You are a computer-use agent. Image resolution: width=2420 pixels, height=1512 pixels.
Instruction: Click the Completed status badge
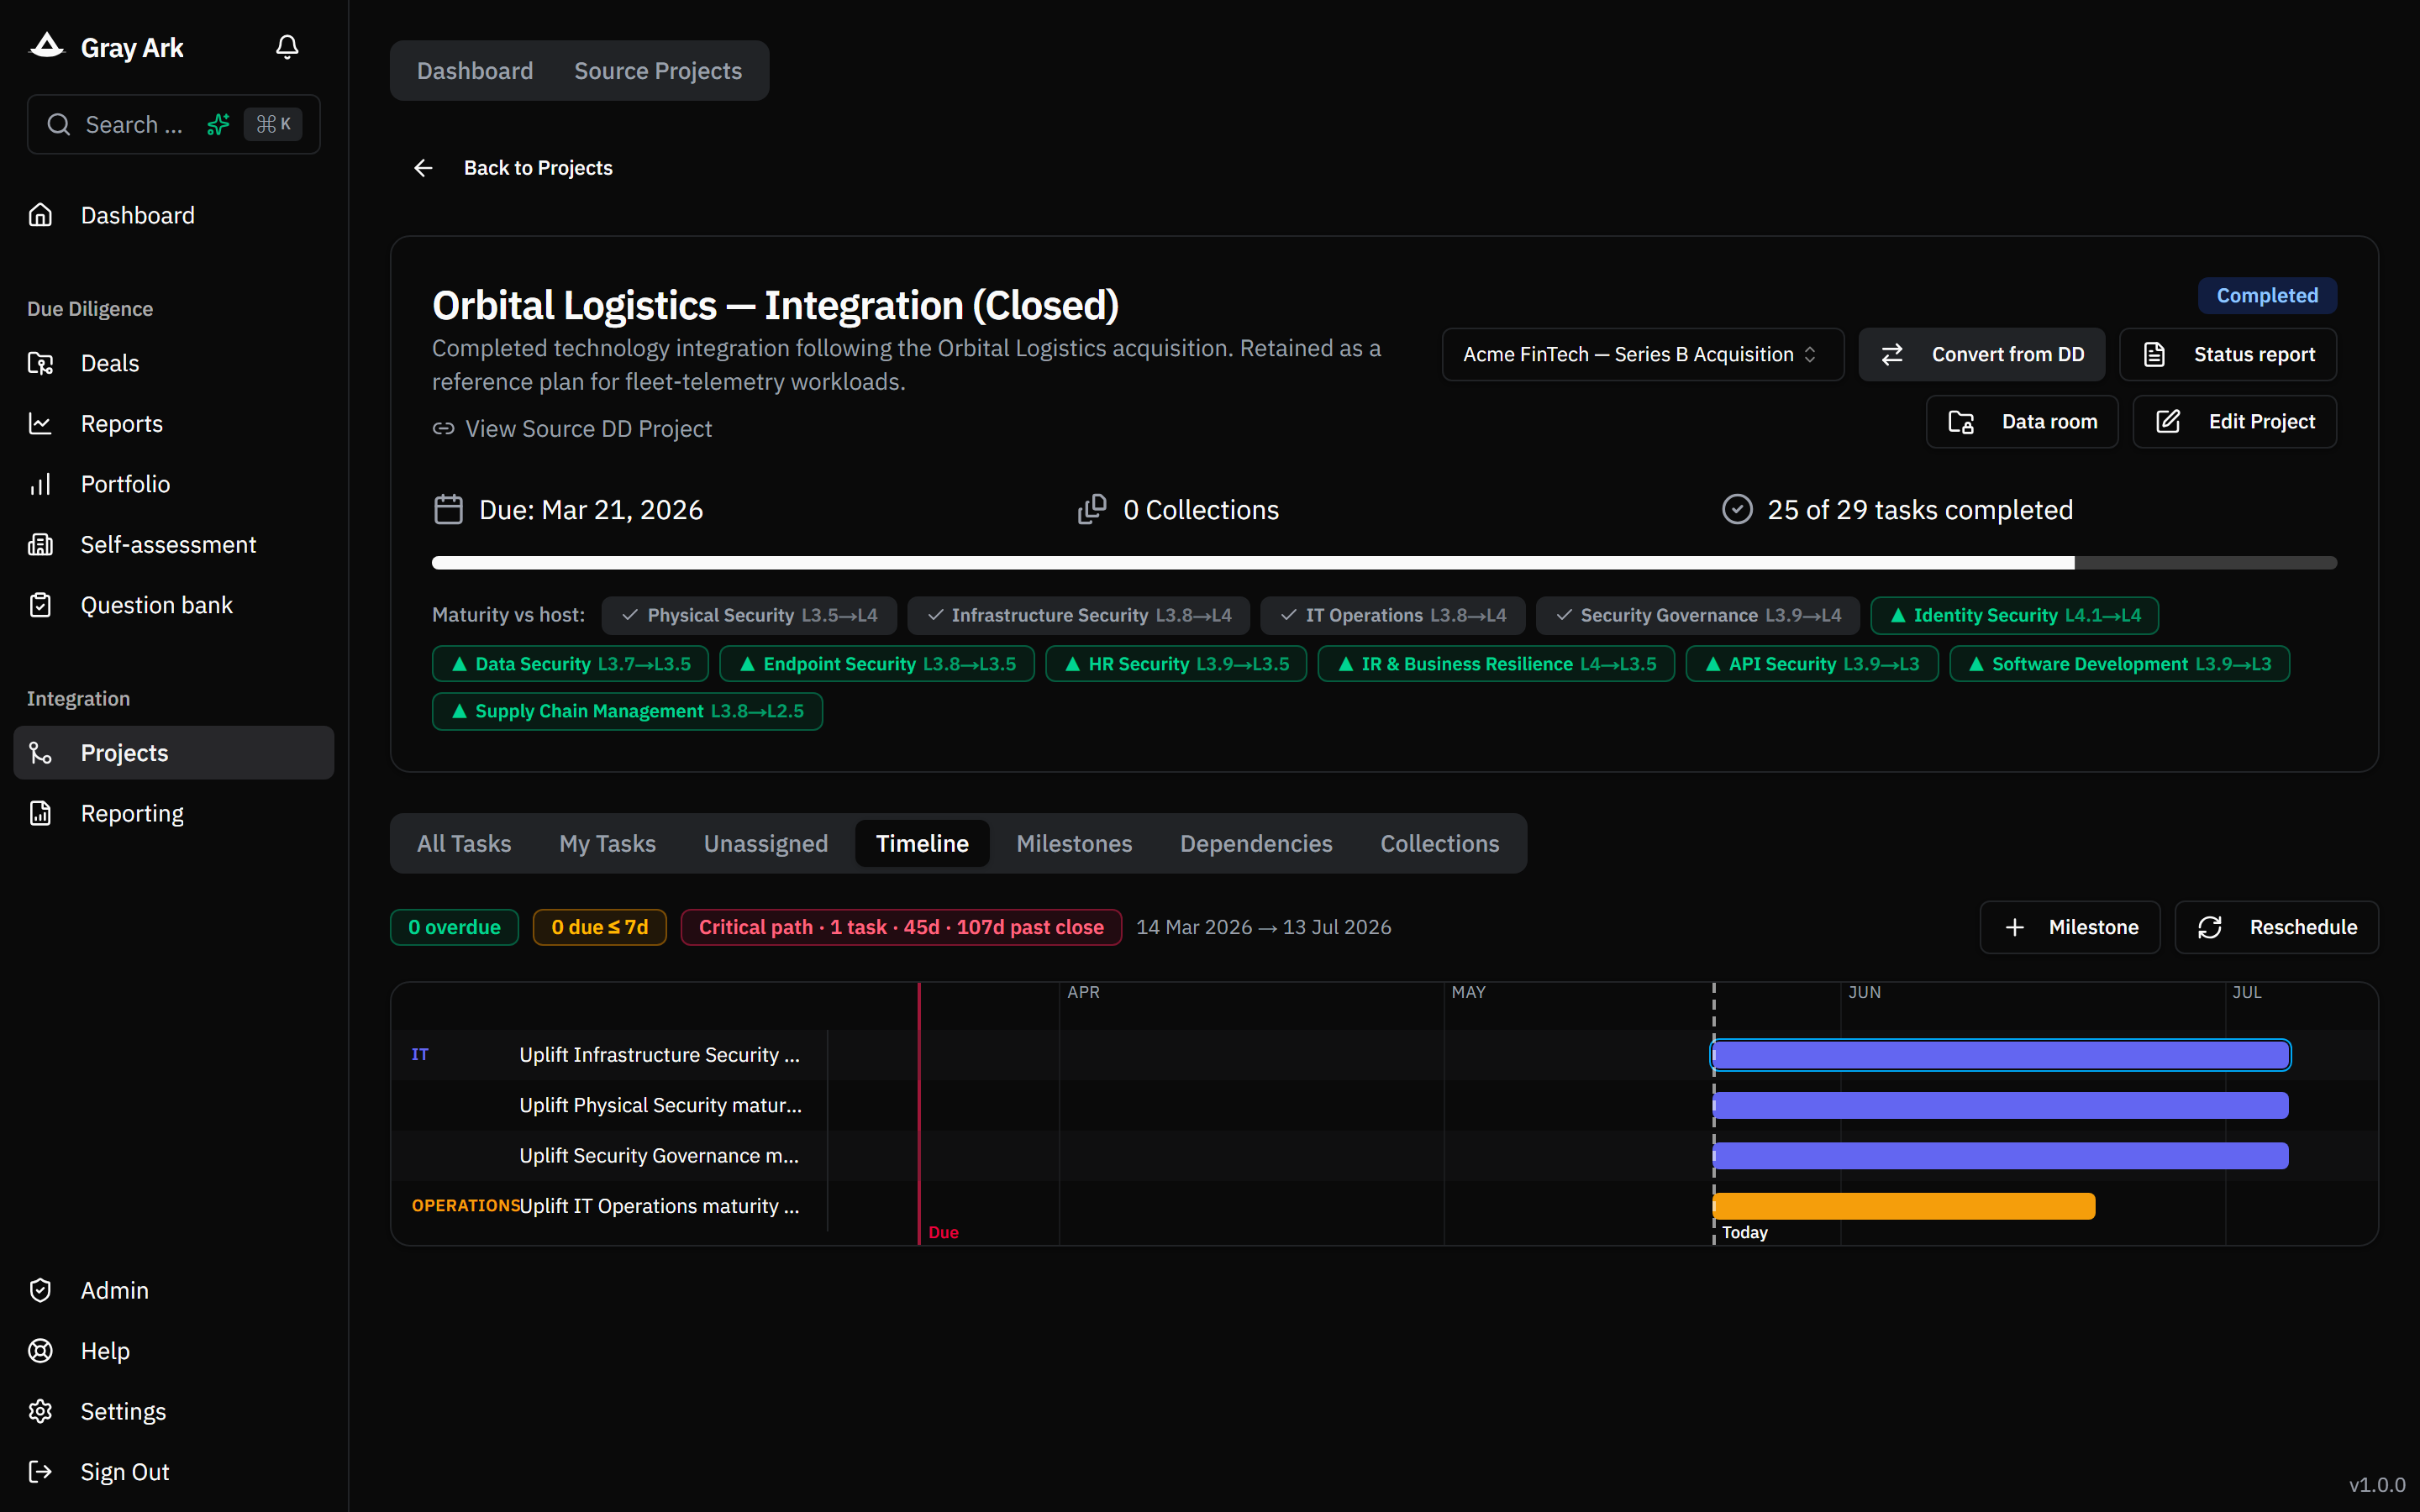[2267, 295]
